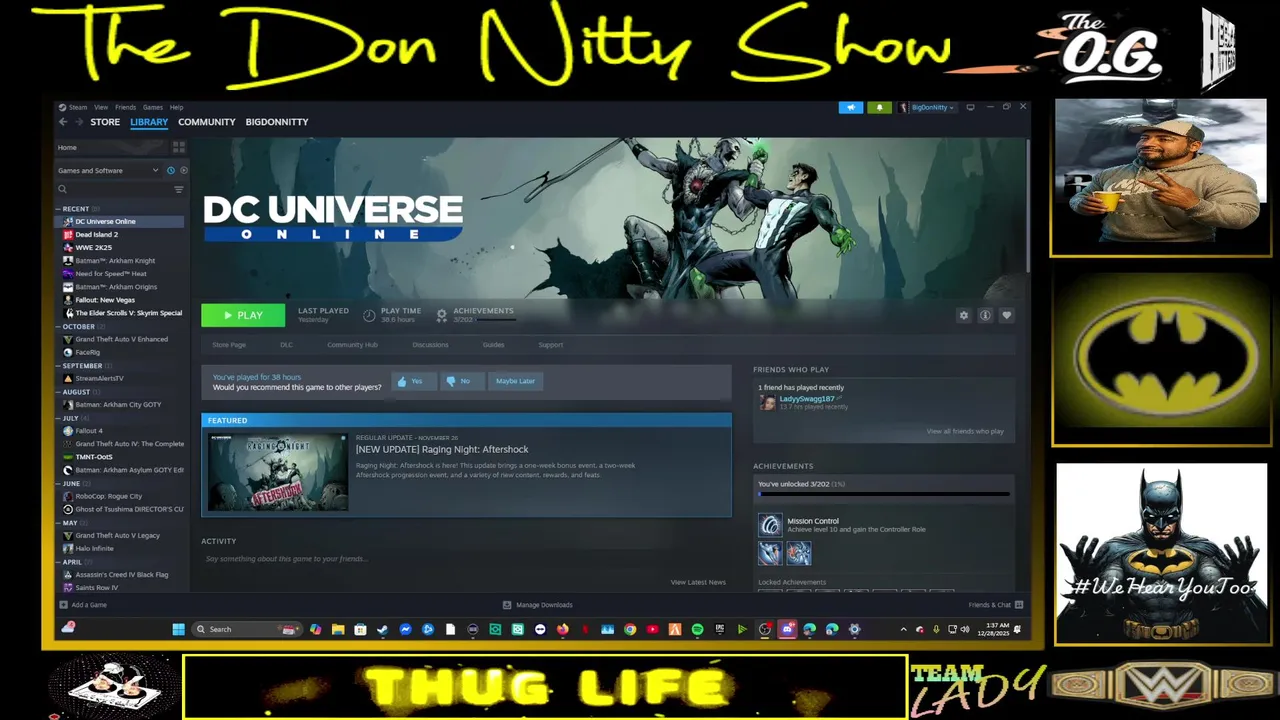Image resolution: width=1280 pixels, height=720 pixels.
Task: Open Windows Start button
Action: (178, 630)
